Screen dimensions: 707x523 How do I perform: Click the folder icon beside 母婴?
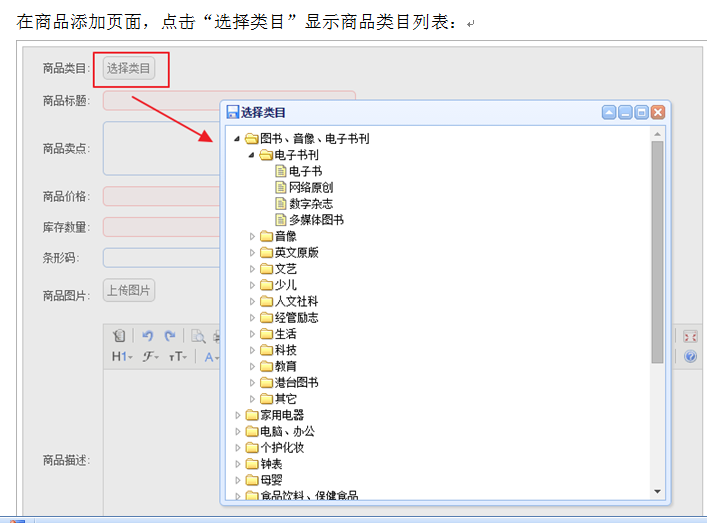click(x=252, y=480)
